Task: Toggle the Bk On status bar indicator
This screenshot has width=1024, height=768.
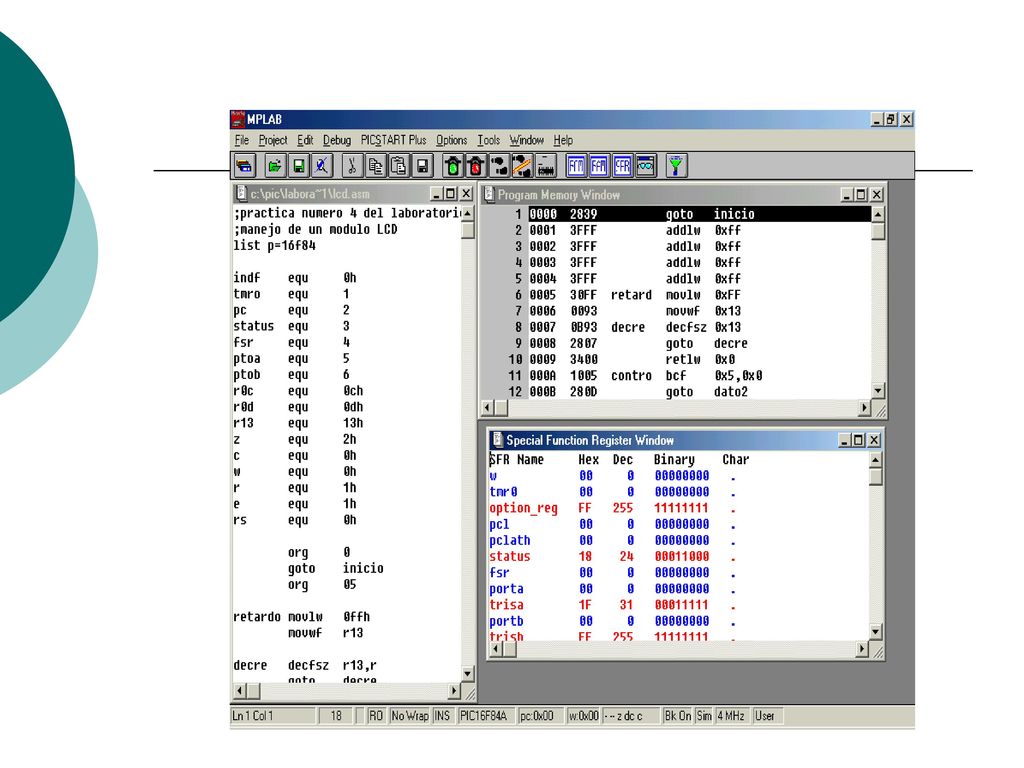Action: [x=677, y=716]
